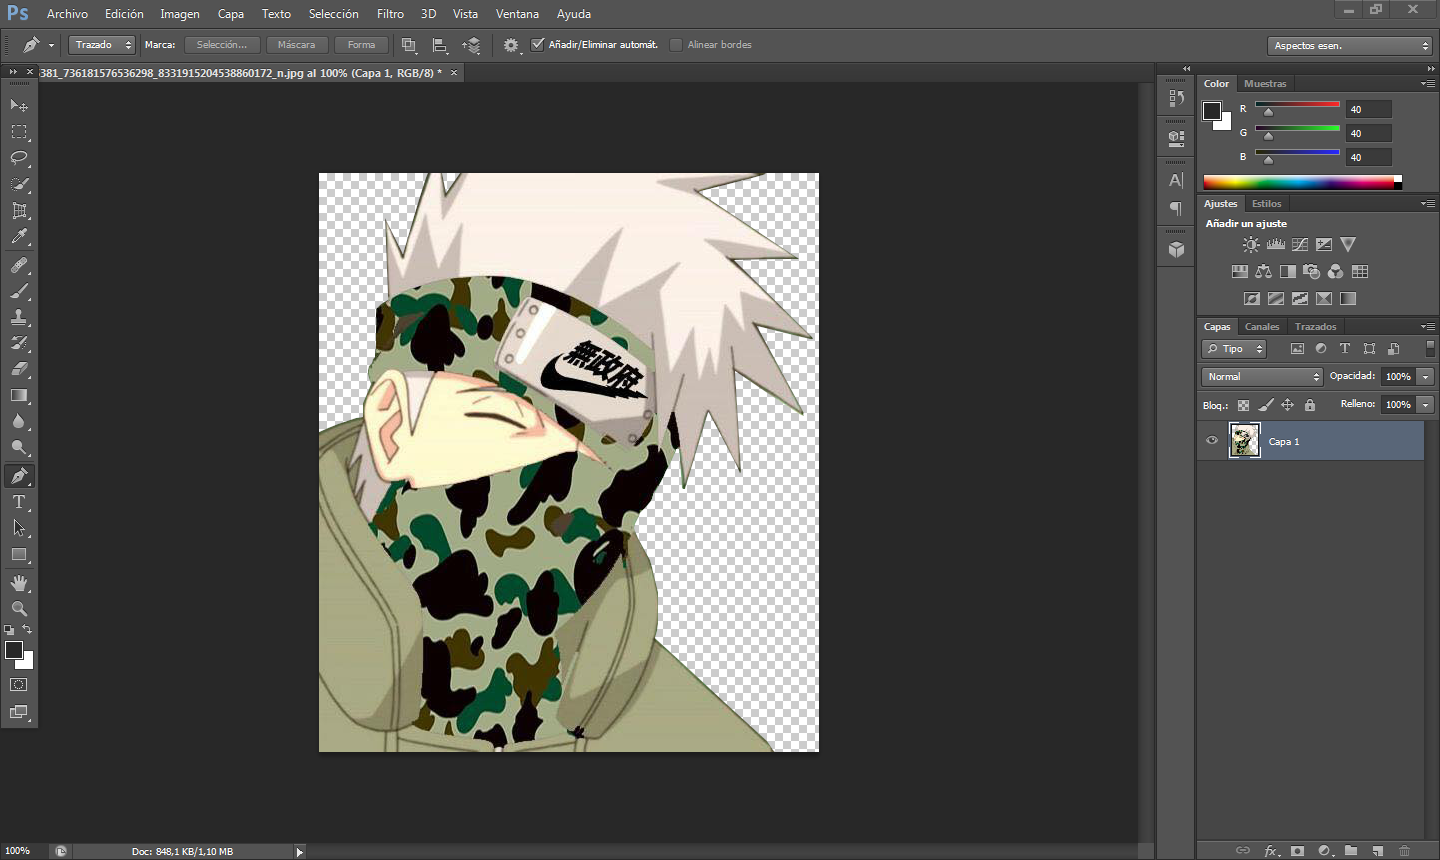Open the Tipo layer filter dropdown
The height and width of the screenshot is (860, 1440).
pos(1234,349)
